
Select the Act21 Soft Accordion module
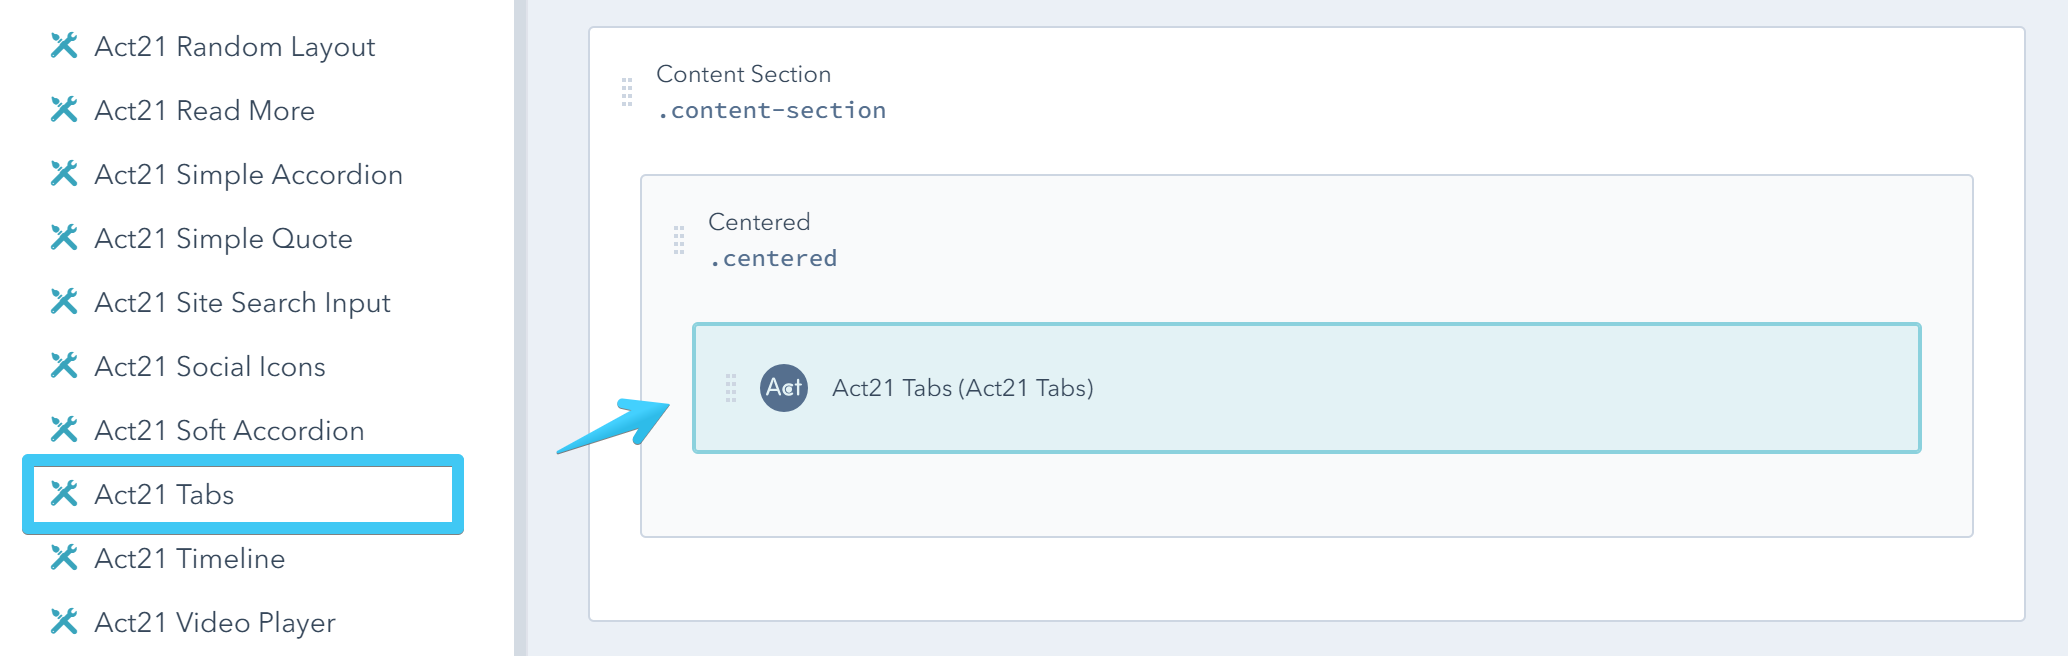(x=228, y=430)
